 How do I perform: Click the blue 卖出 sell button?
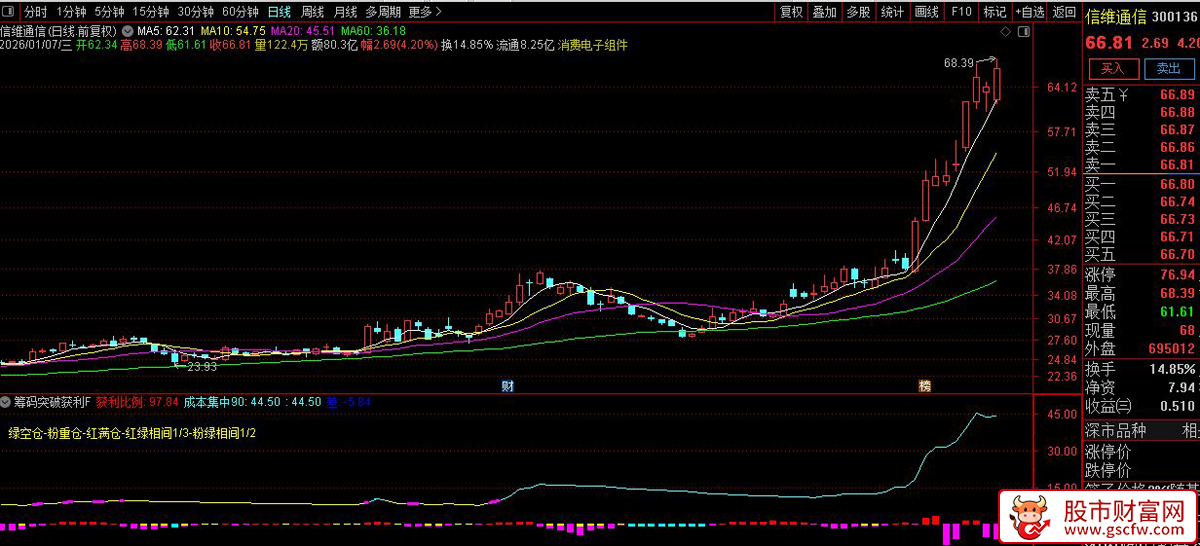1168,69
